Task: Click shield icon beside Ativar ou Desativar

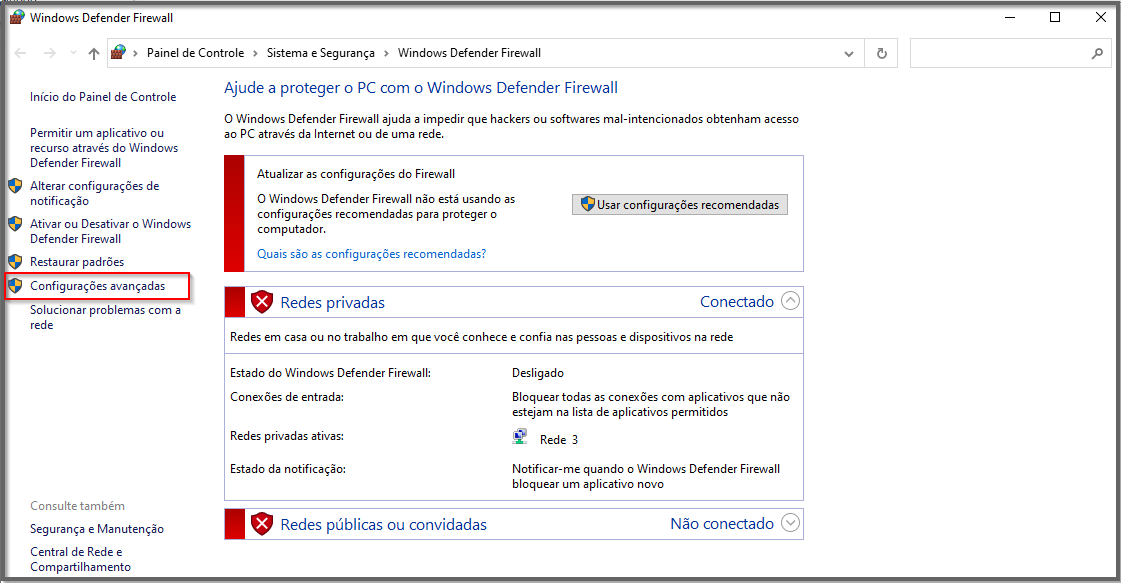Action: coord(15,224)
